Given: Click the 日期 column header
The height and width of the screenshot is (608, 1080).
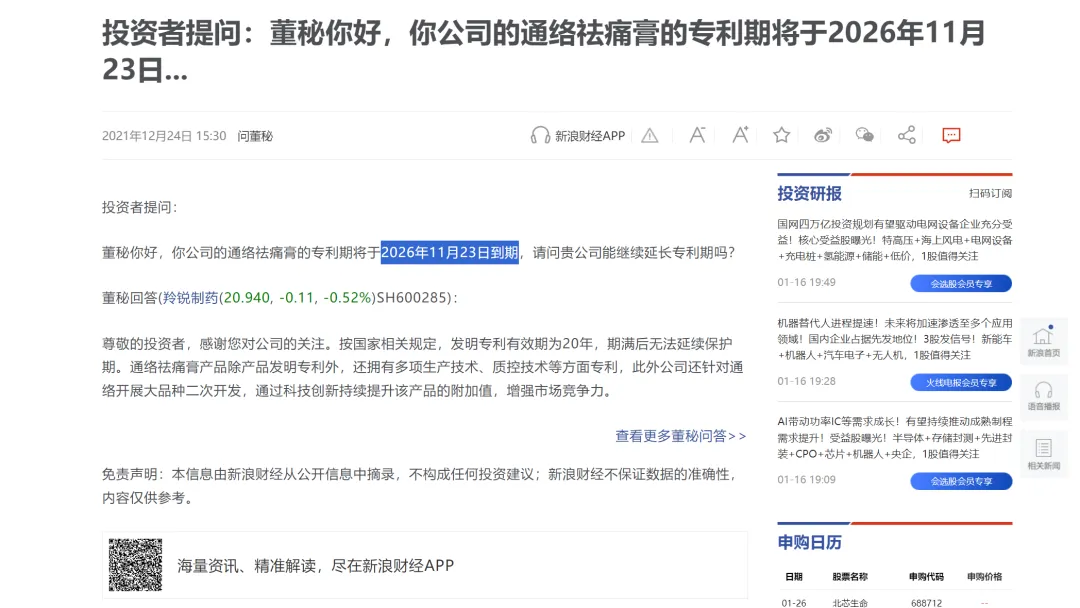Looking at the screenshot, I should tap(793, 576).
